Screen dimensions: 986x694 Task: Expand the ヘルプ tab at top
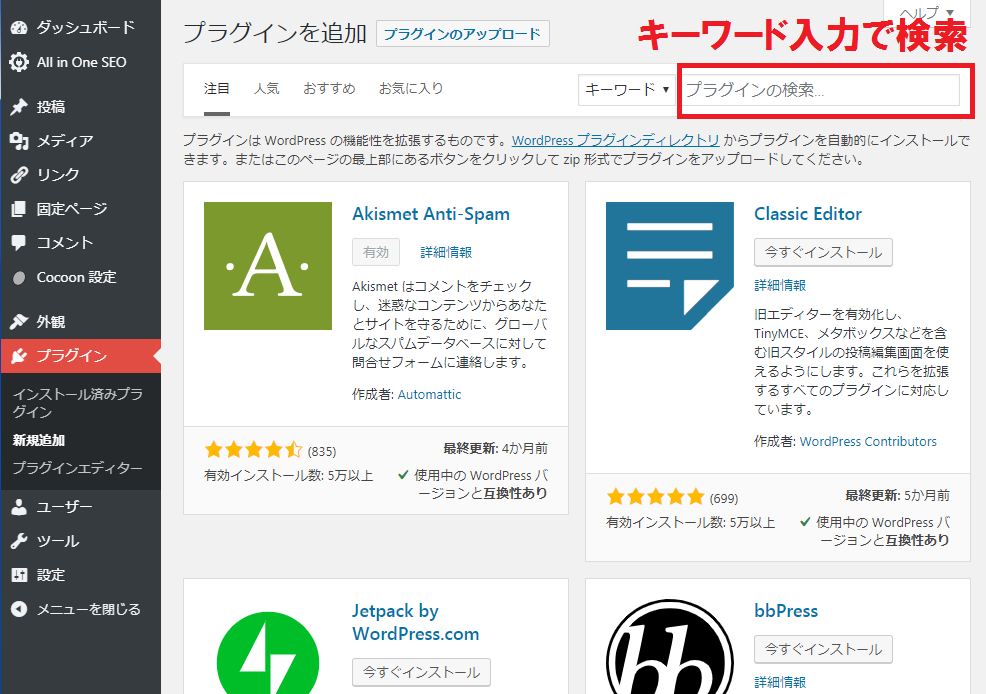(926, 13)
